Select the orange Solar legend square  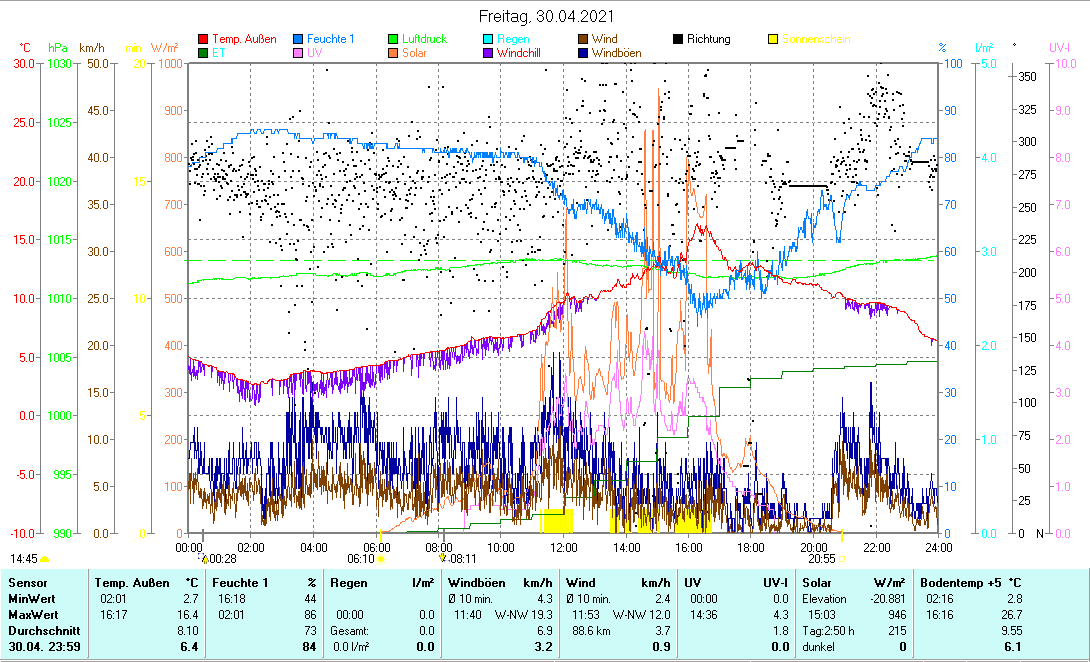pyautogui.click(x=394, y=53)
